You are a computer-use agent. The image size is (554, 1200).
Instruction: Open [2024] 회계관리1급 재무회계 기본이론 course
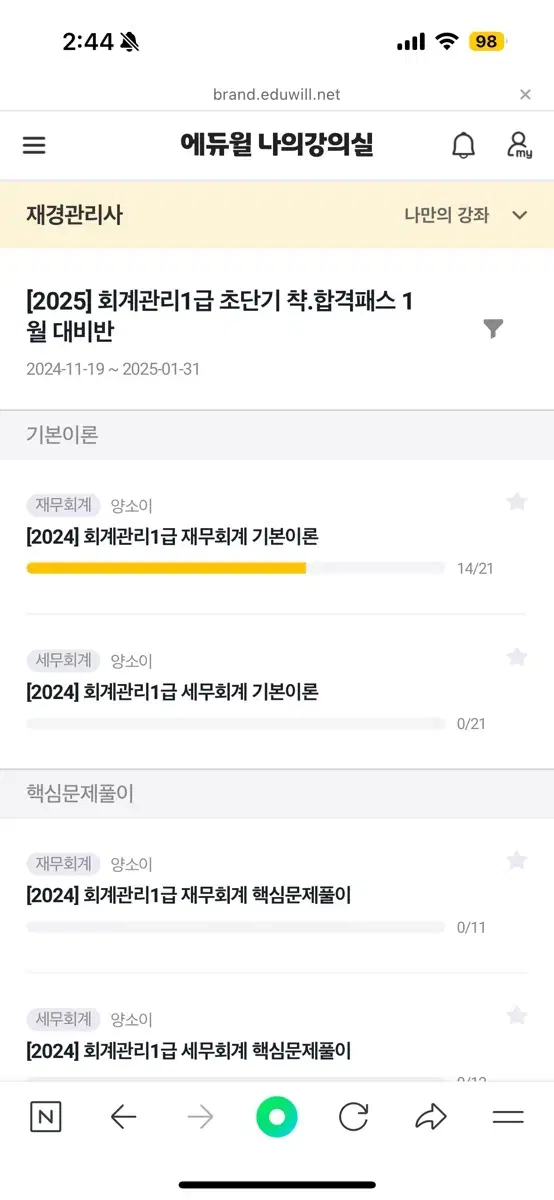172,537
